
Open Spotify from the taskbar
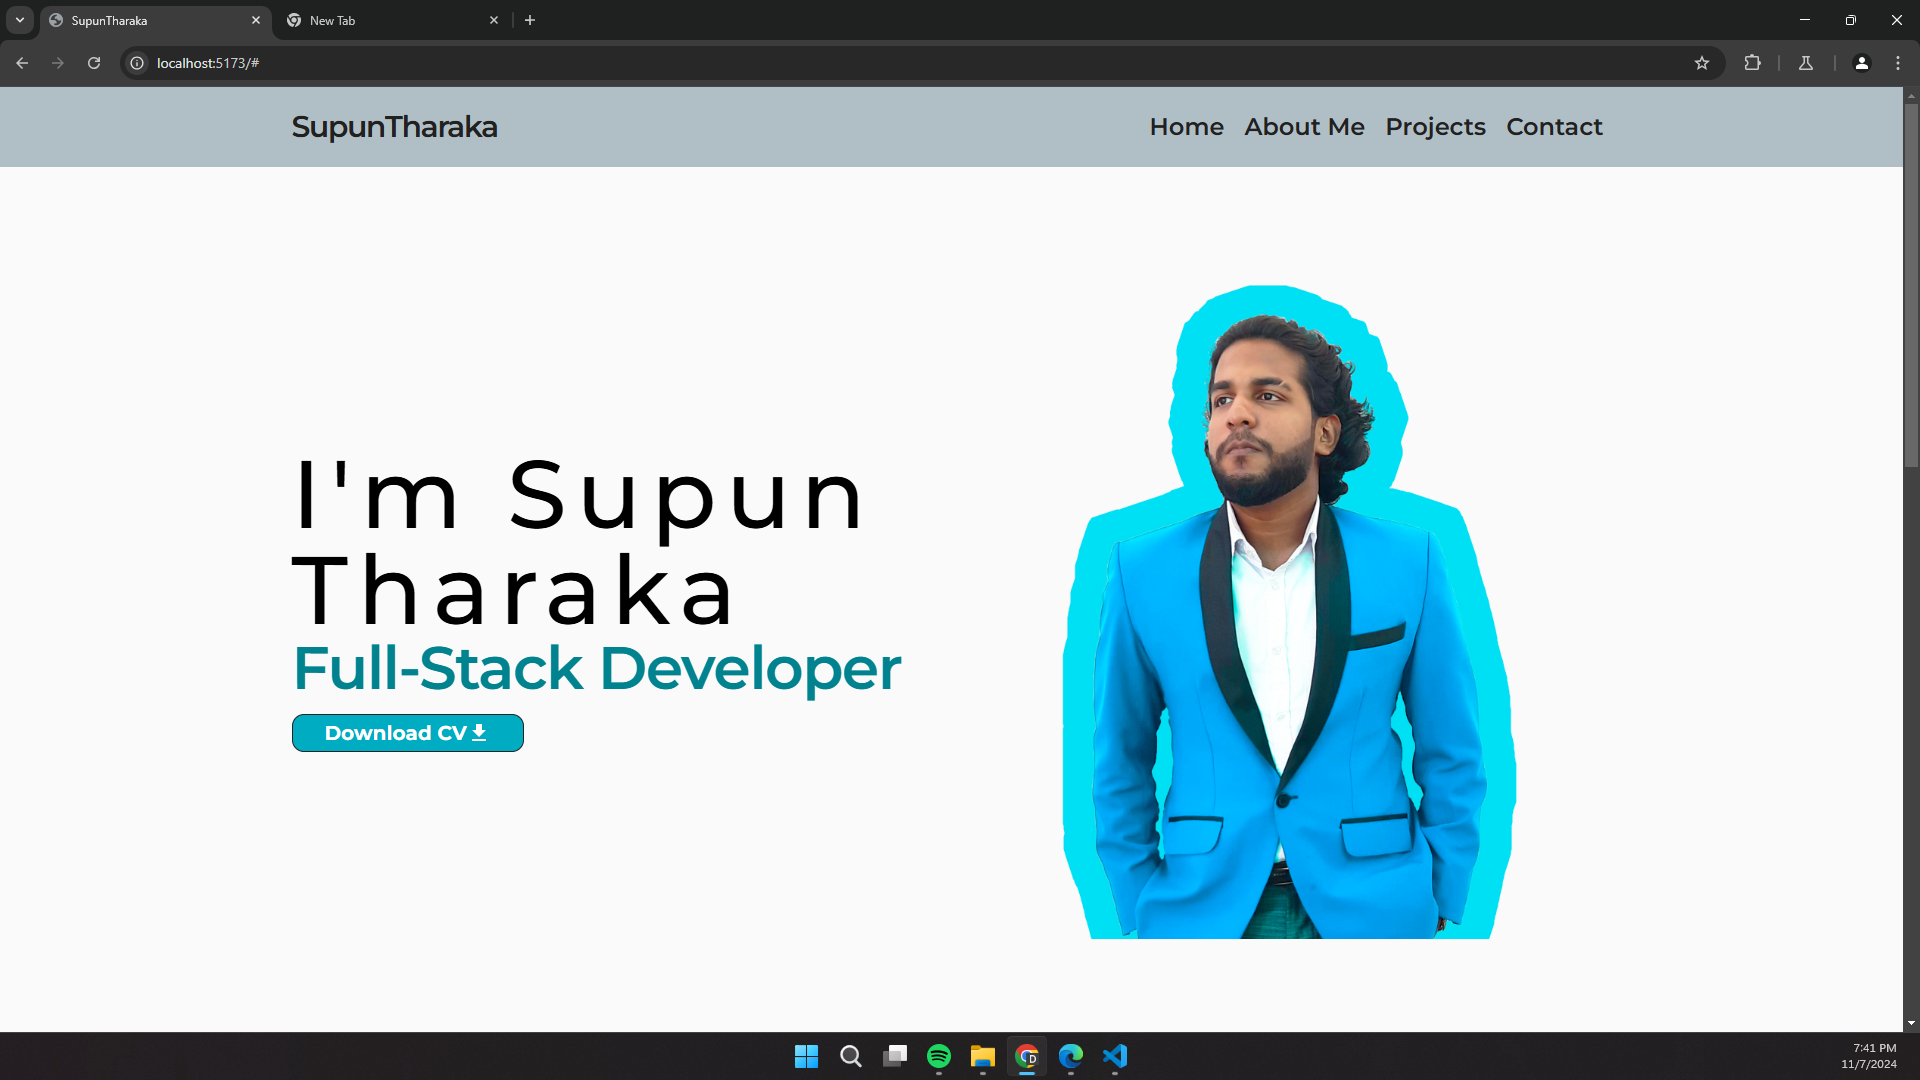click(x=938, y=1056)
